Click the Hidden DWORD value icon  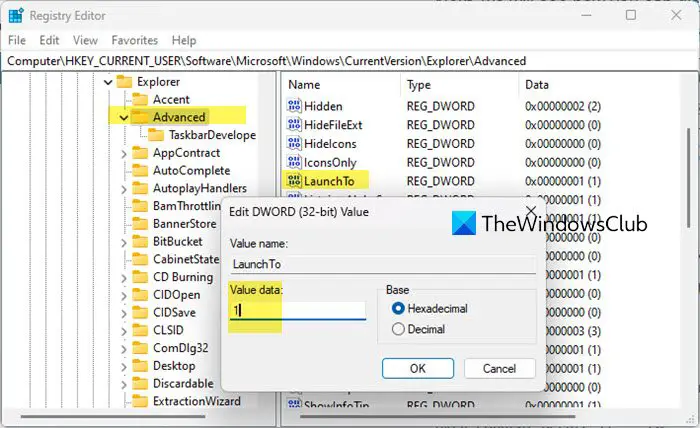[x=294, y=106]
